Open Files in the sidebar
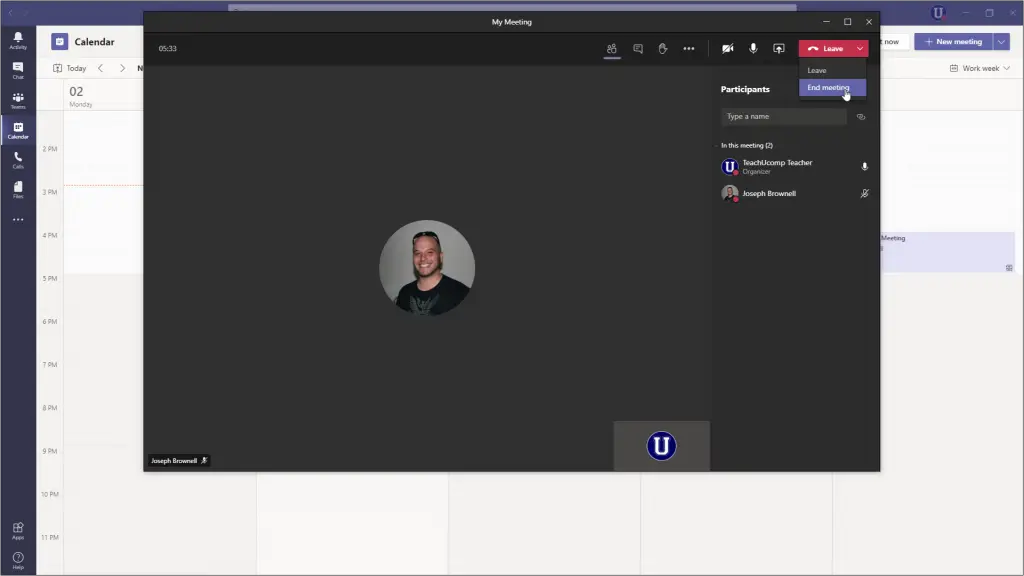 point(18,190)
